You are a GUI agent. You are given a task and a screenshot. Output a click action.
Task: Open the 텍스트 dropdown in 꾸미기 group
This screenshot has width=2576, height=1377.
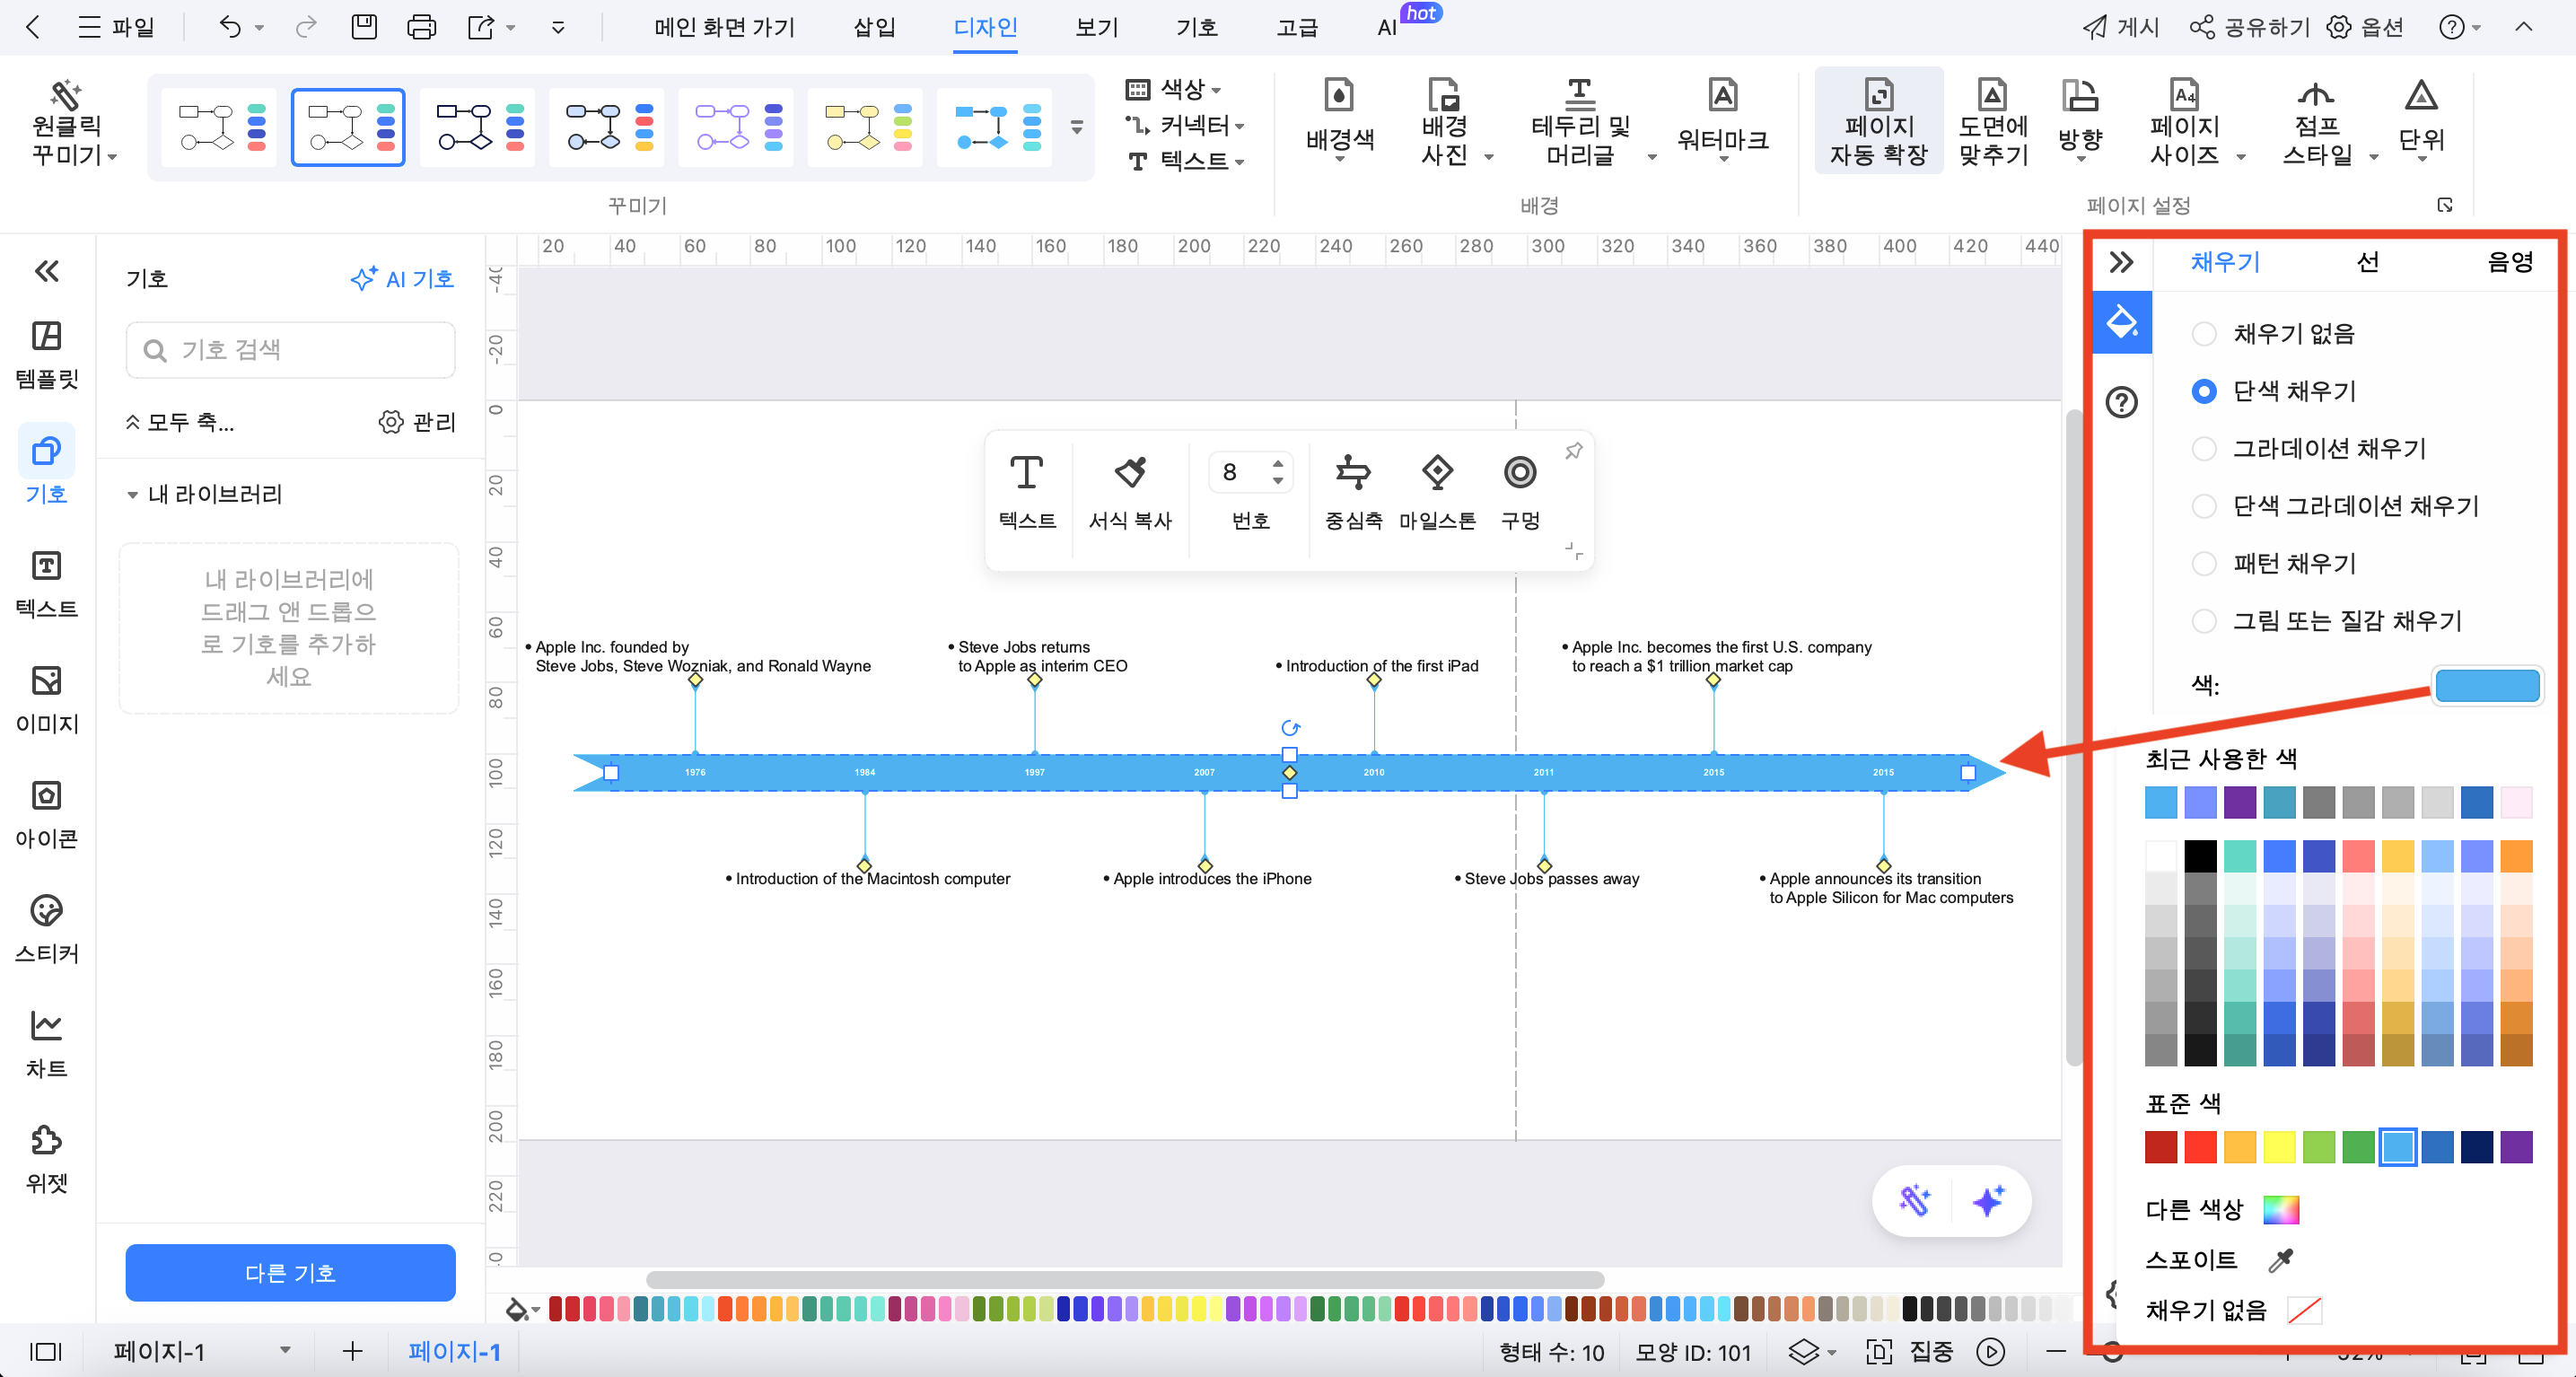coord(1185,161)
